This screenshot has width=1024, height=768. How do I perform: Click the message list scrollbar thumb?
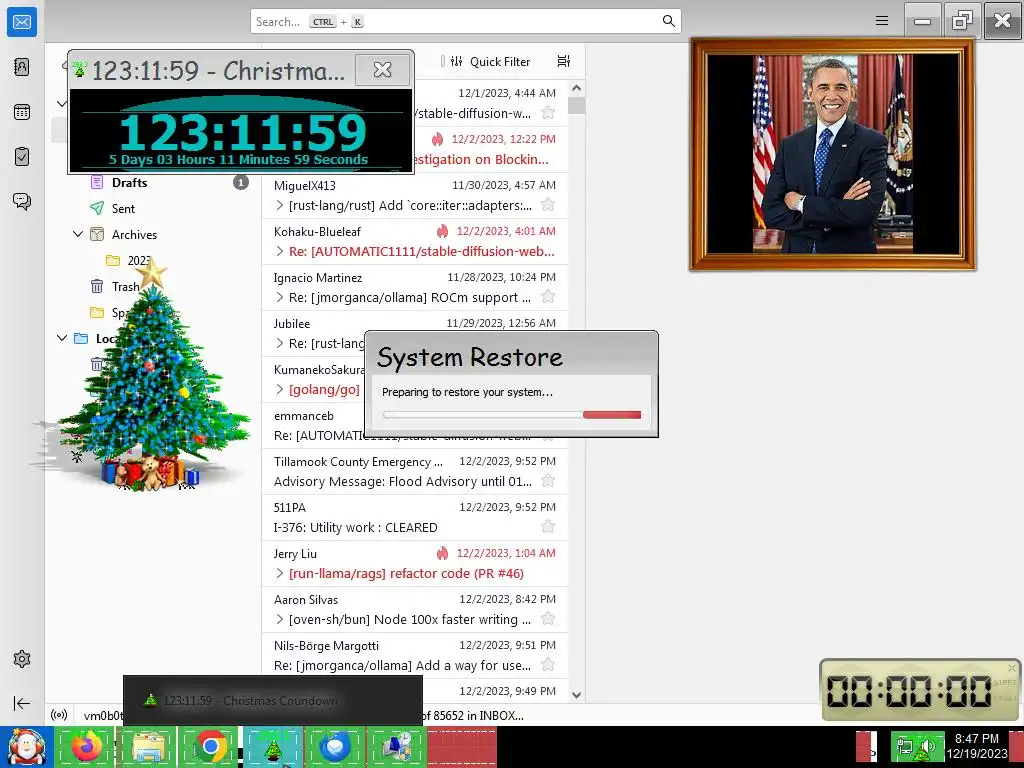pyautogui.click(x=576, y=106)
